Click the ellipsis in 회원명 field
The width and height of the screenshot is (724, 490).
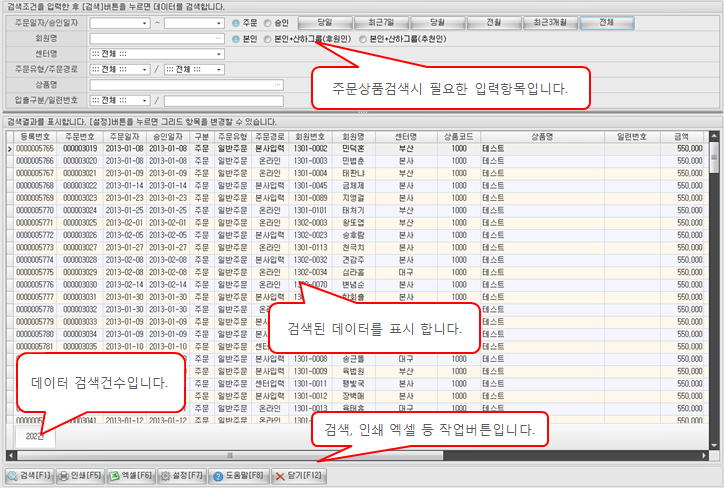(x=219, y=39)
